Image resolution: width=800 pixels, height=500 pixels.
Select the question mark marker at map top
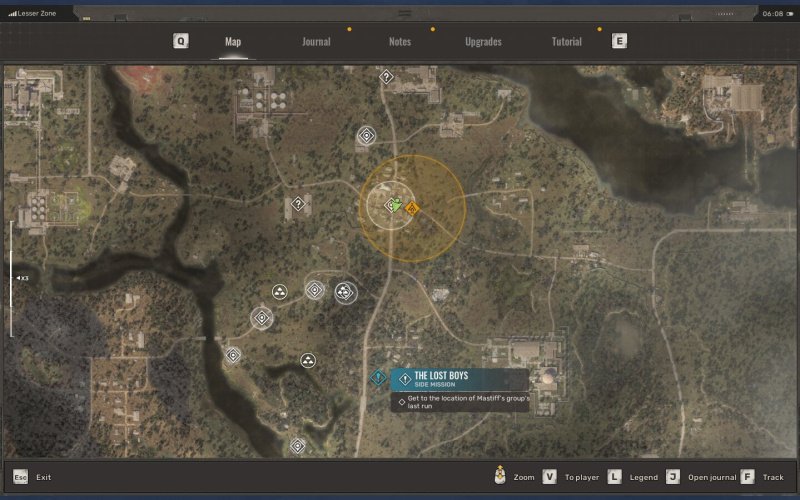coord(386,77)
